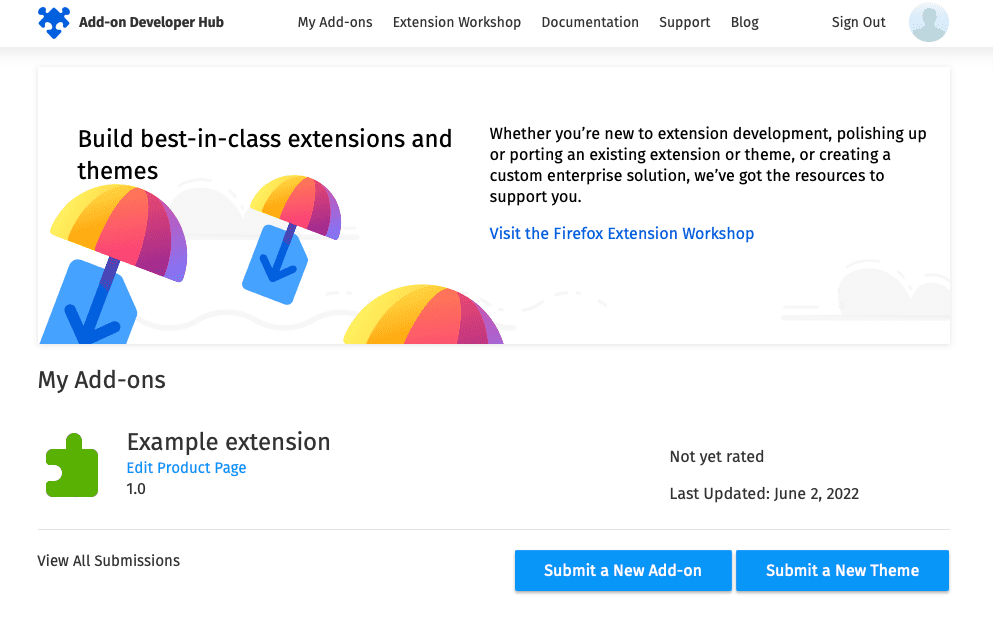
Task: Navigate to Extension Workshop
Action: (x=456, y=22)
